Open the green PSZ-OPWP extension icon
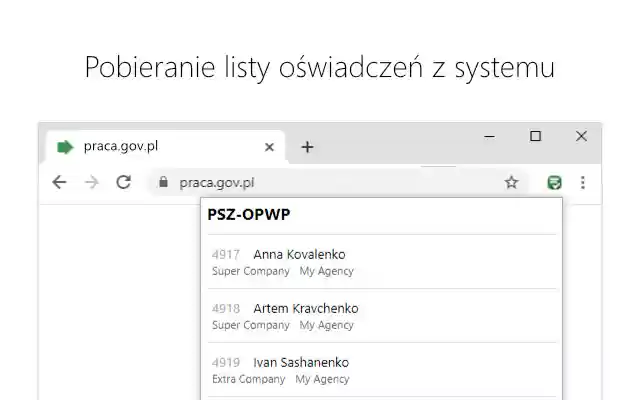 (554, 182)
